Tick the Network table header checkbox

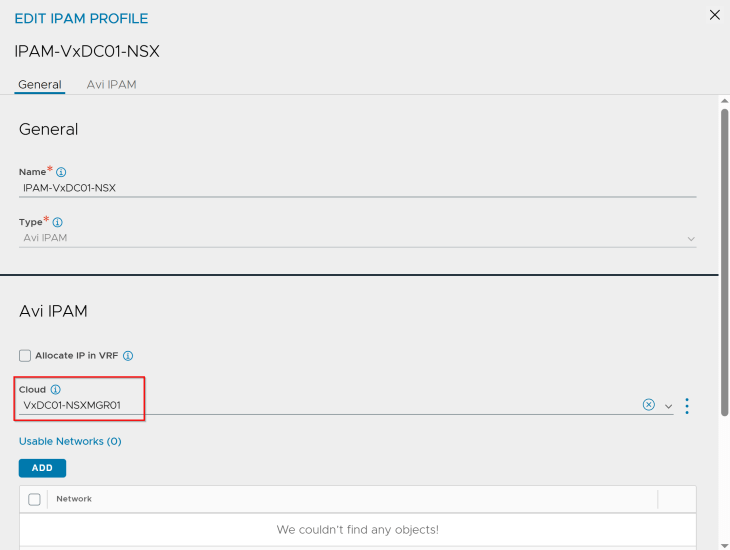(34, 499)
